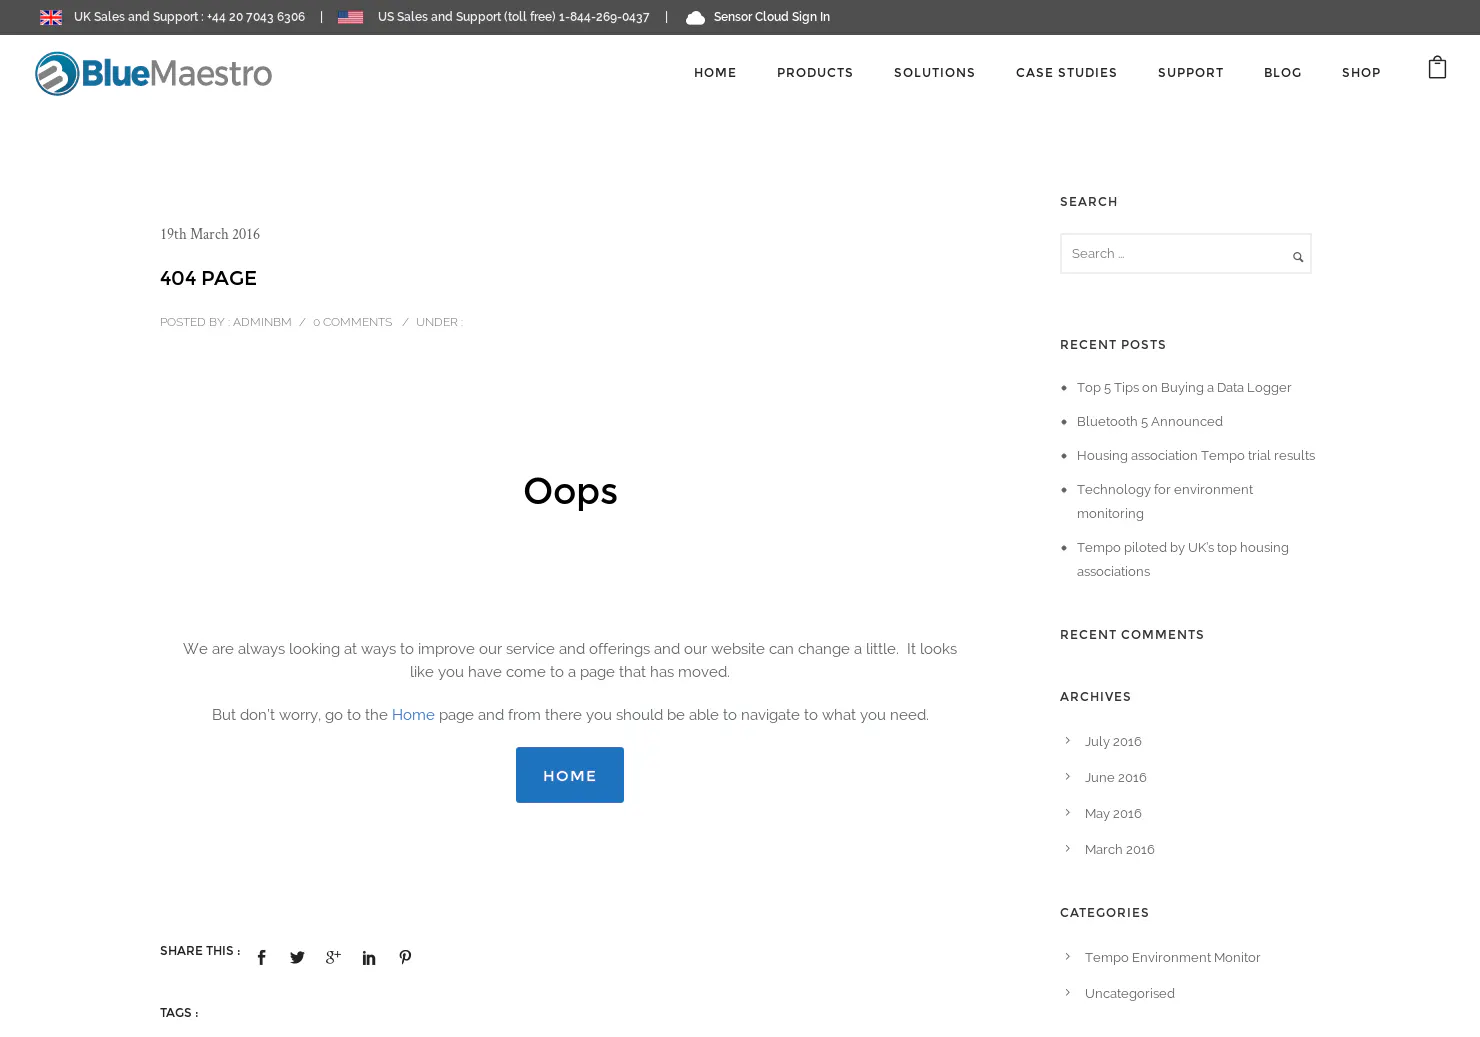
Task: Click the BlueMaestro logo
Action: [153, 73]
